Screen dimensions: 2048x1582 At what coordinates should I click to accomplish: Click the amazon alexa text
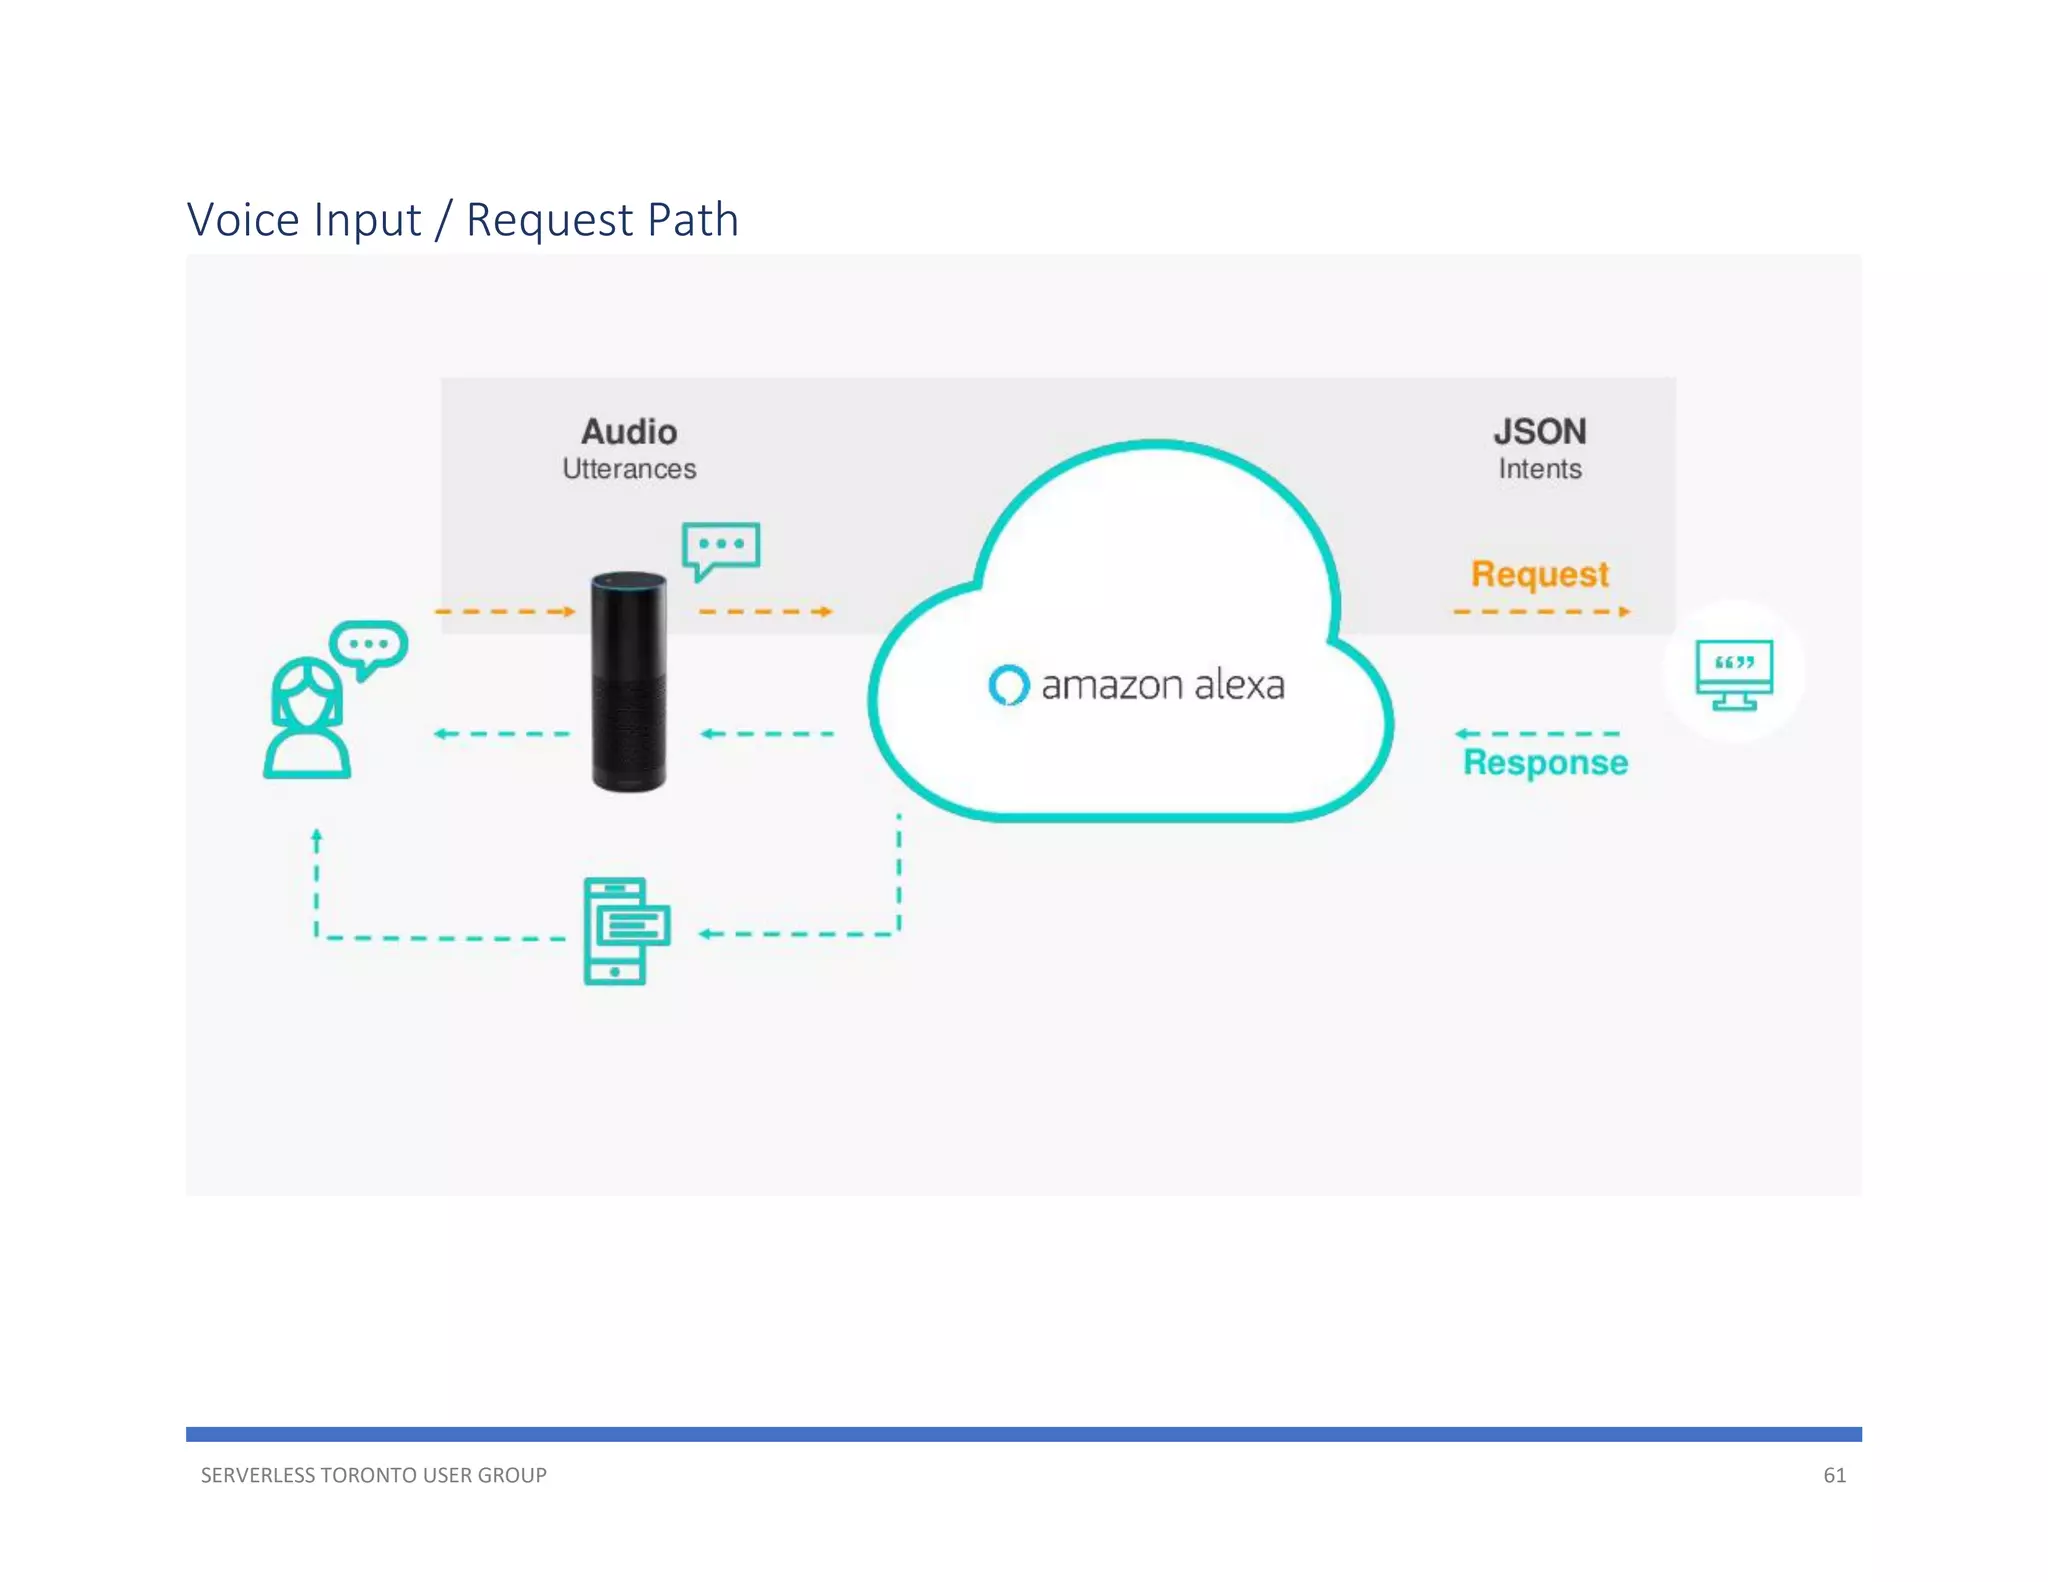1162,686
